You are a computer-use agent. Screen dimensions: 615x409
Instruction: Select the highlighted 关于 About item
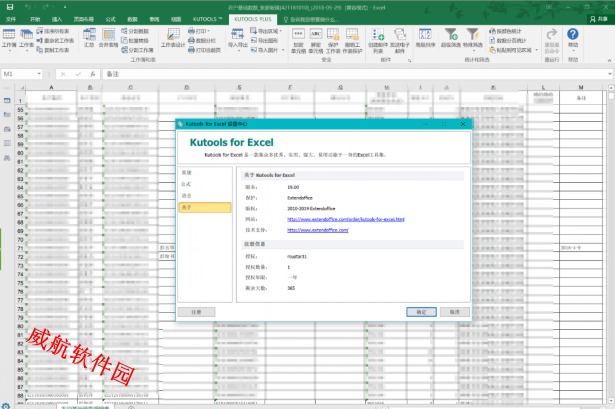click(x=205, y=207)
